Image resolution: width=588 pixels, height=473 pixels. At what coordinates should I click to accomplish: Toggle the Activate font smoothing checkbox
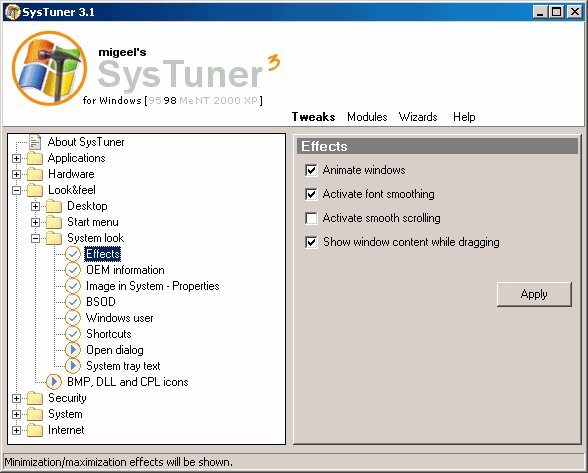(x=311, y=194)
